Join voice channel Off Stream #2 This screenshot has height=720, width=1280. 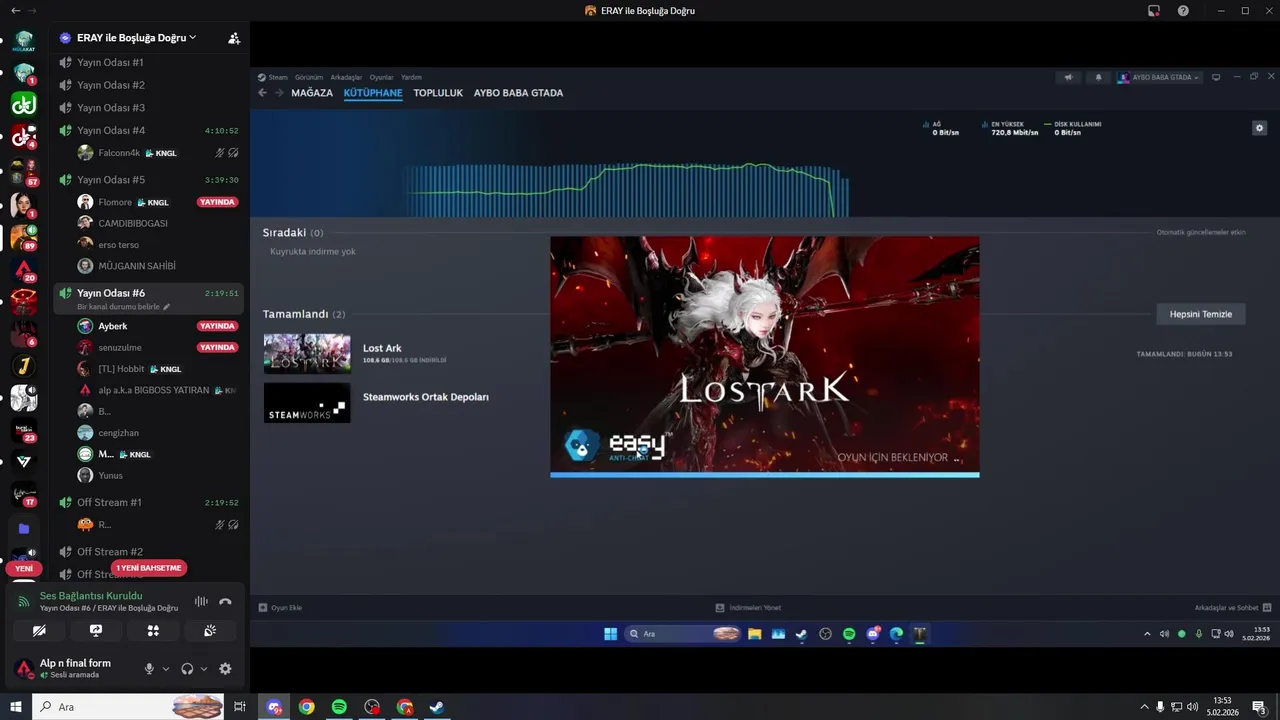pyautogui.click(x=149, y=552)
